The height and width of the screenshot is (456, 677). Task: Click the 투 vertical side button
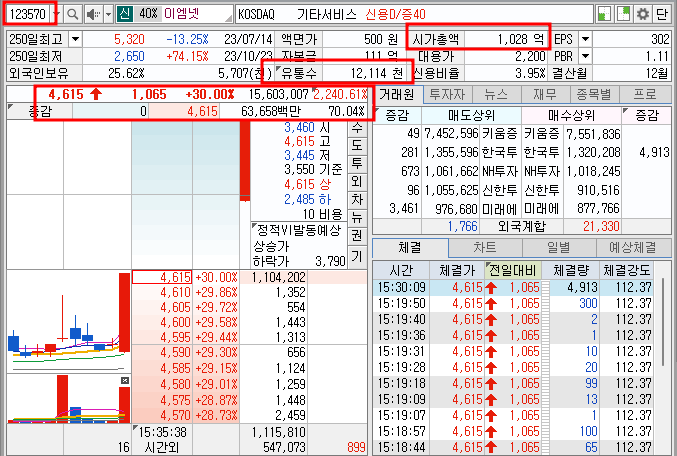[x=357, y=163]
